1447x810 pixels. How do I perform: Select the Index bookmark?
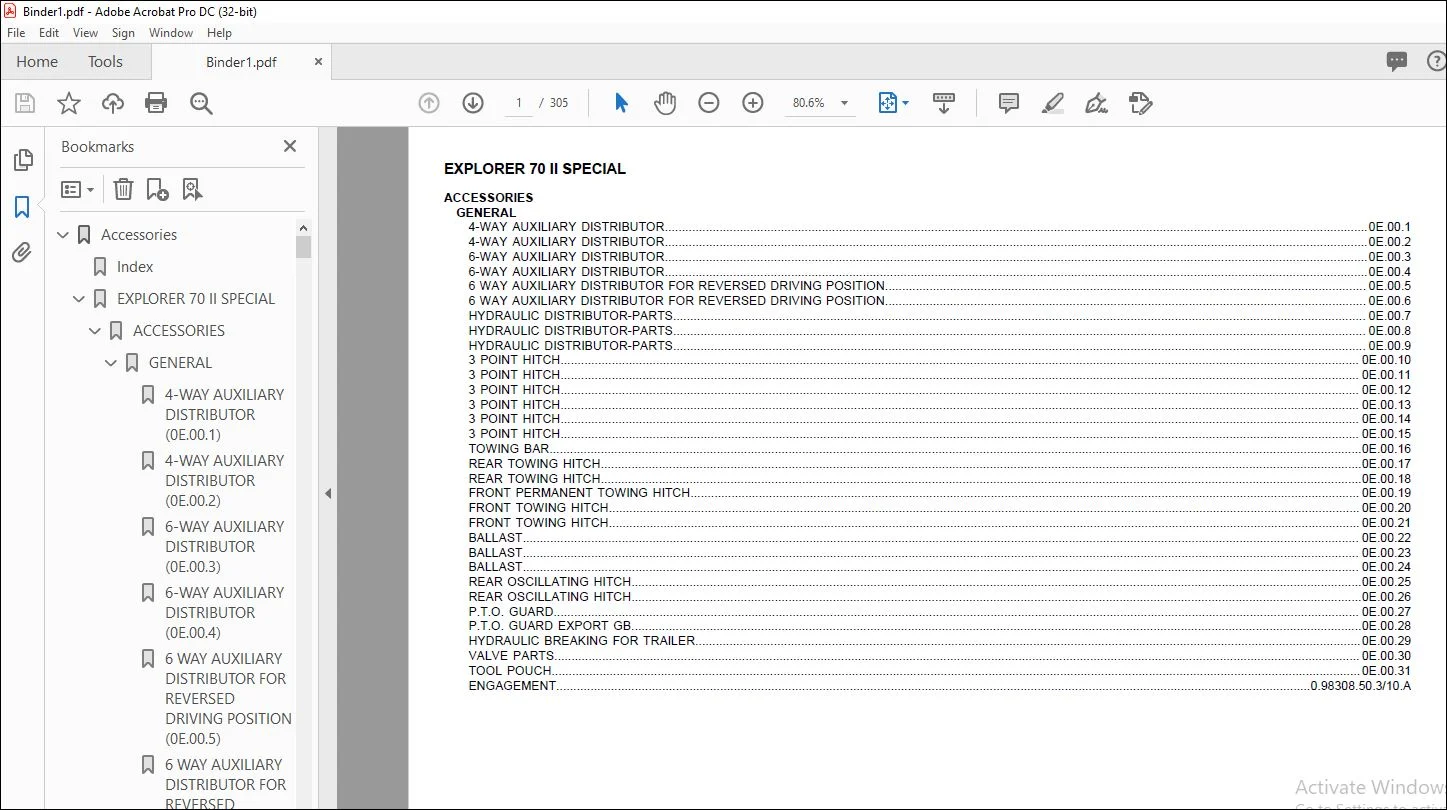[135, 267]
